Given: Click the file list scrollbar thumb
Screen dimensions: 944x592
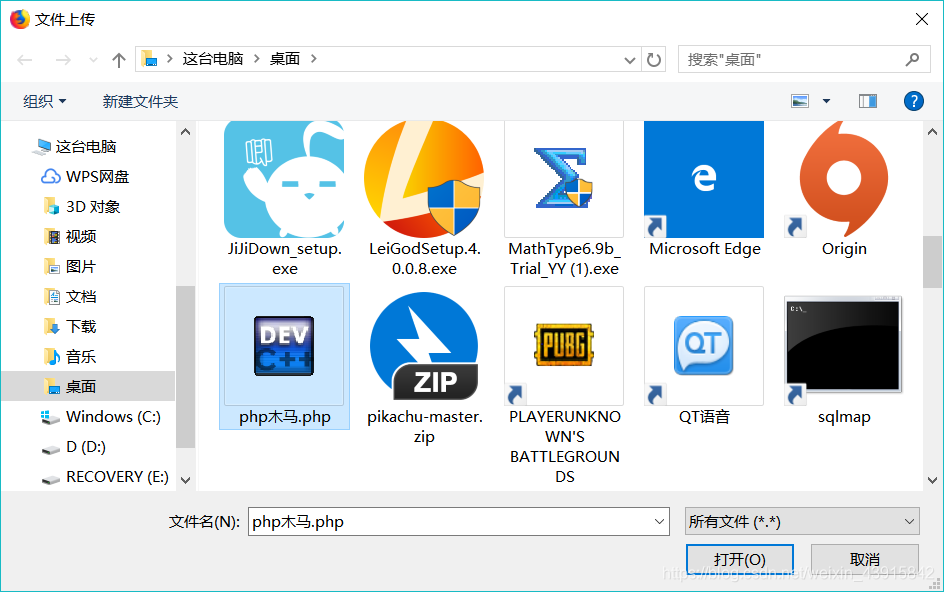Looking at the screenshot, I should (932, 262).
